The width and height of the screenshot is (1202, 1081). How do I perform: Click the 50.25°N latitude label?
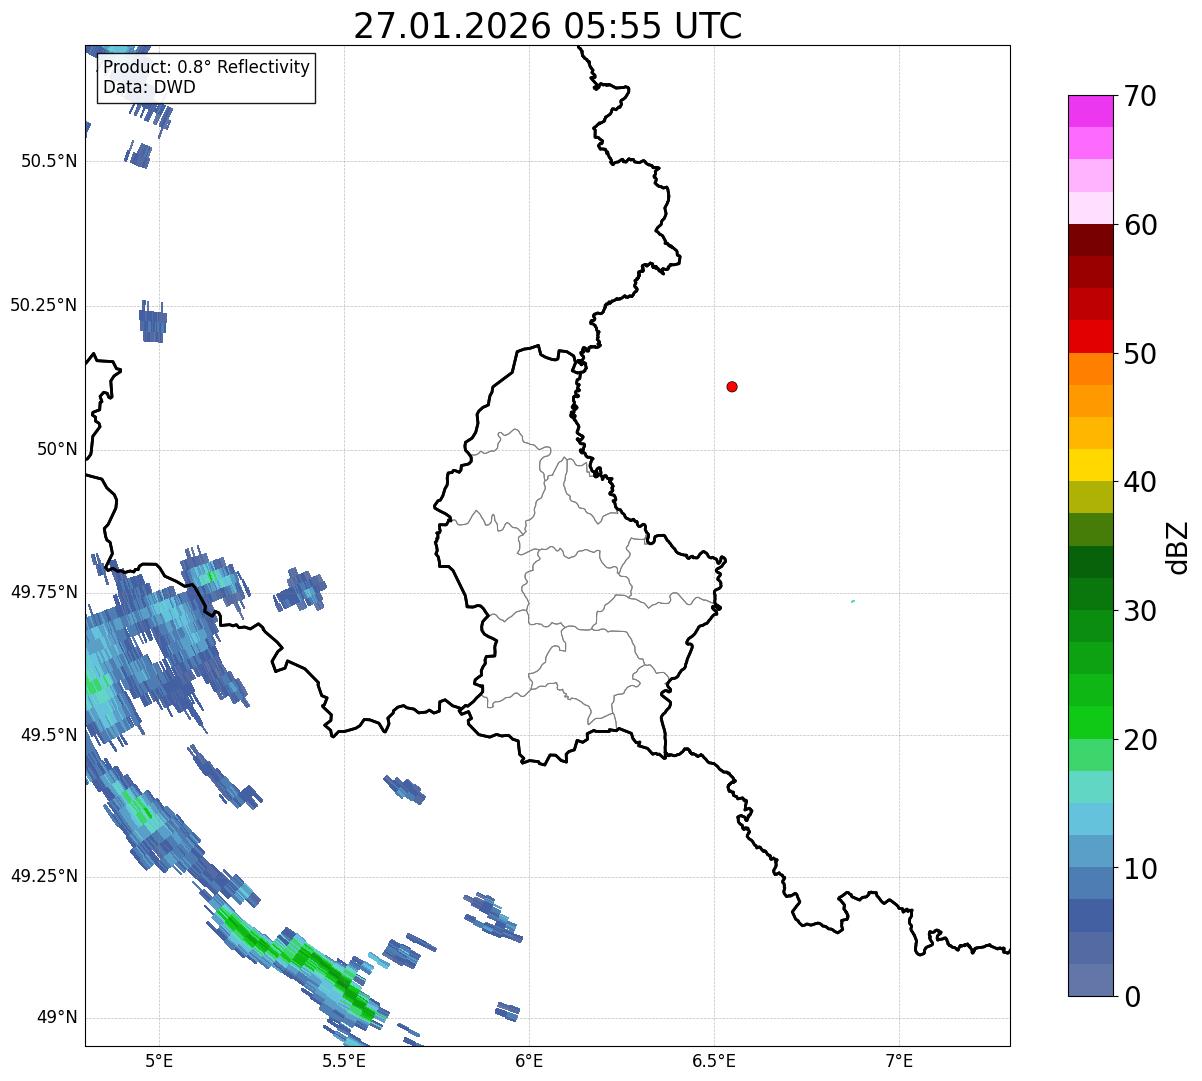(x=44, y=305)
